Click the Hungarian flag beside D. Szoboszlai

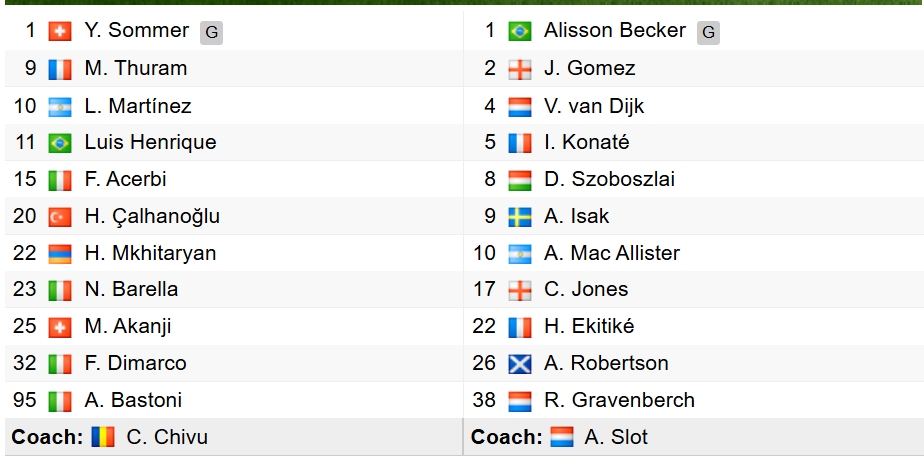click(x=520, y=180)
